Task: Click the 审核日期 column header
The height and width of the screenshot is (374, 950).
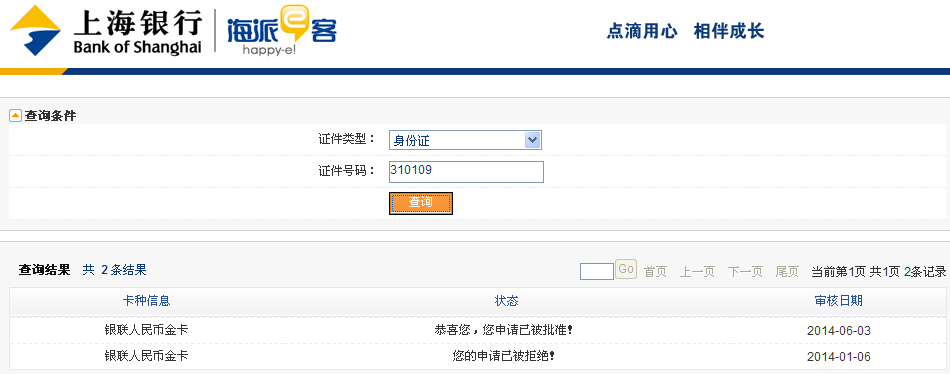Action: 839,301
